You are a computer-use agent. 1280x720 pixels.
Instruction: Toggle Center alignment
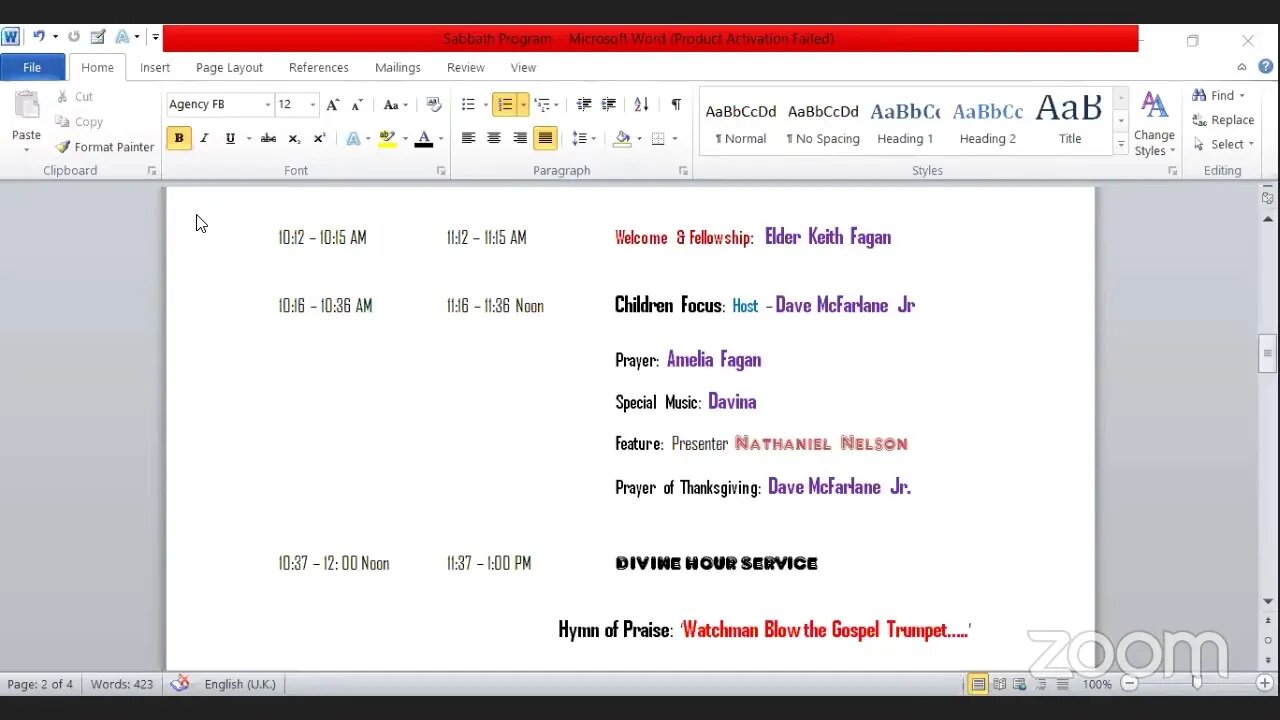(494, 139)
